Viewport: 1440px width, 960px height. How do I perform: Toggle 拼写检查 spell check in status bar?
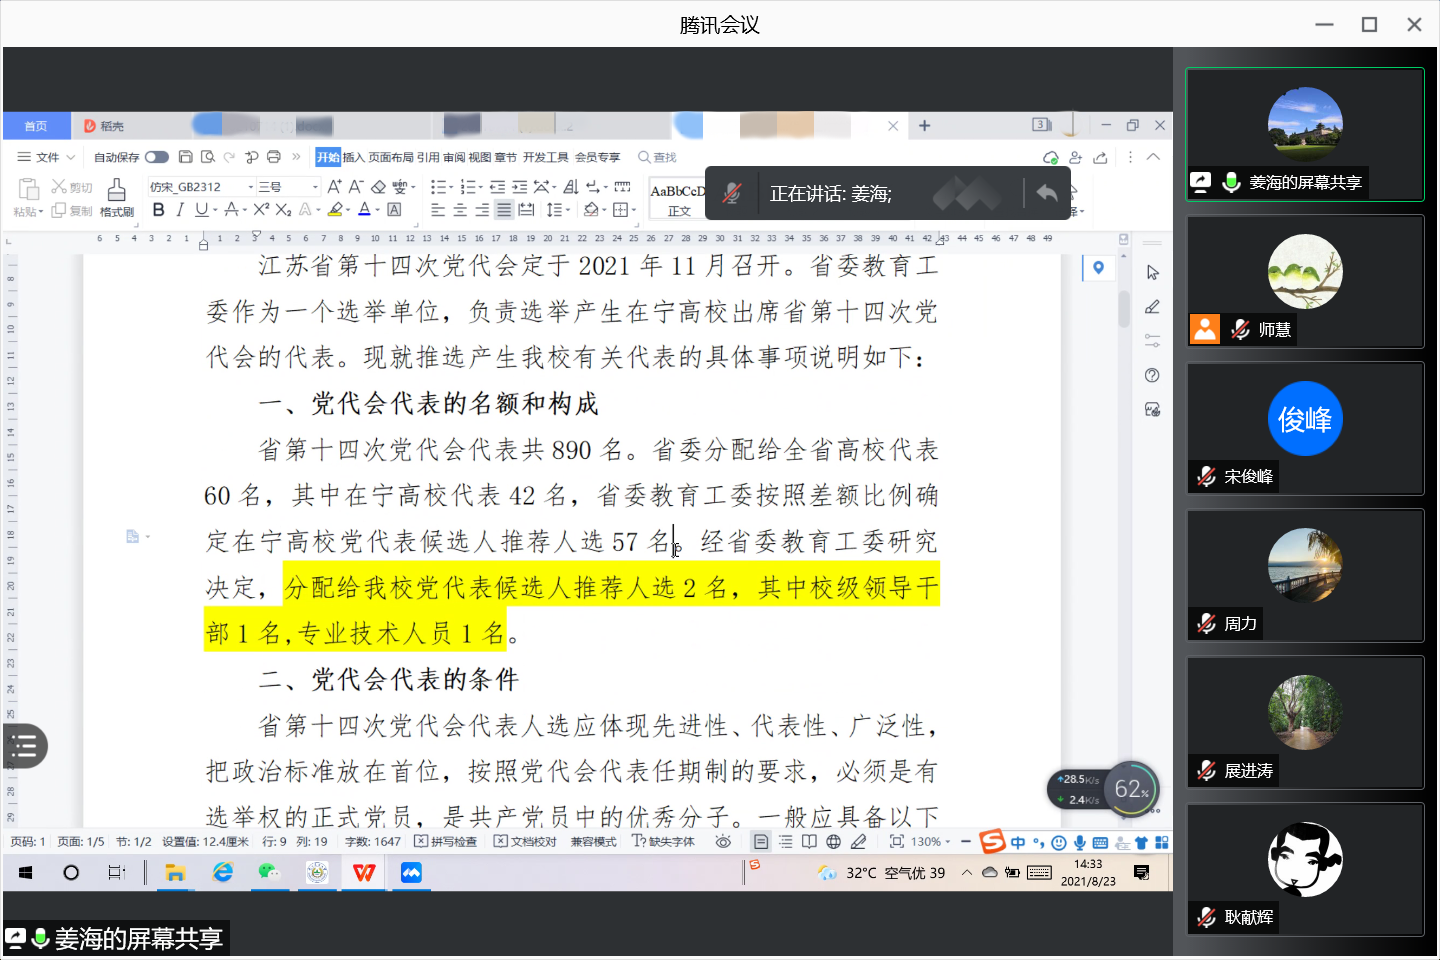point(446,842)
